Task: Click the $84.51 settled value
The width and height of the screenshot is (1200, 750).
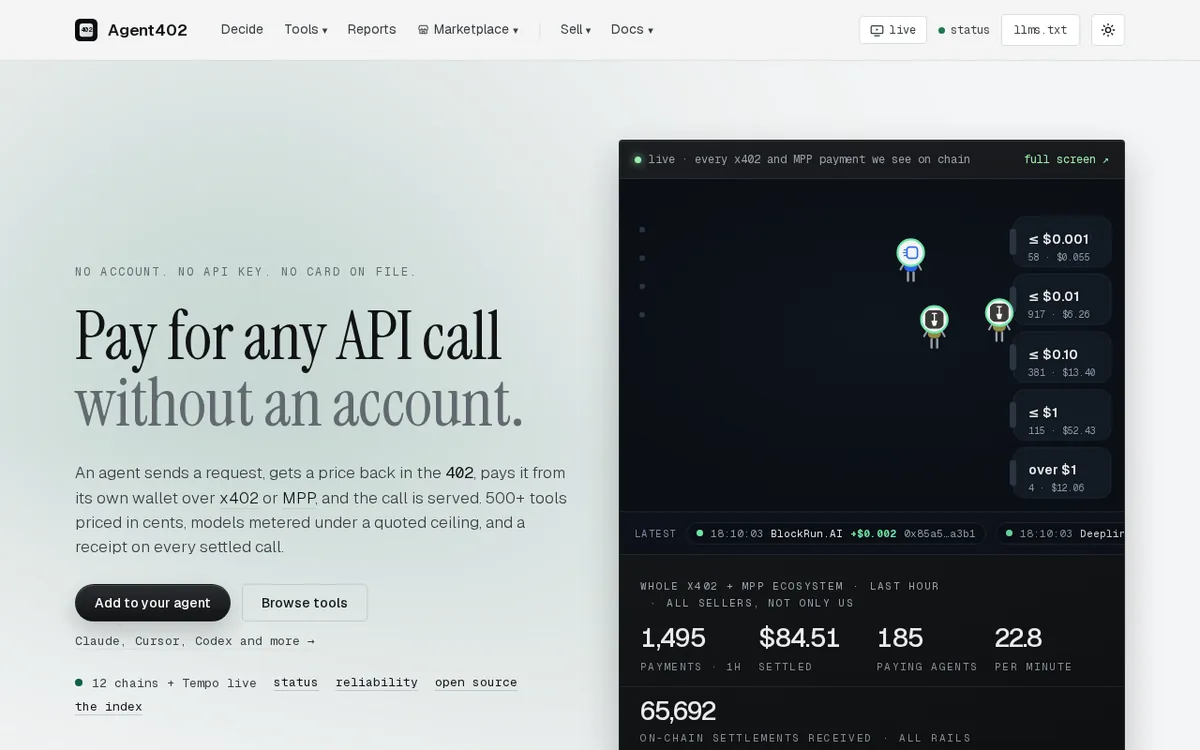Action: click(798, 637)
